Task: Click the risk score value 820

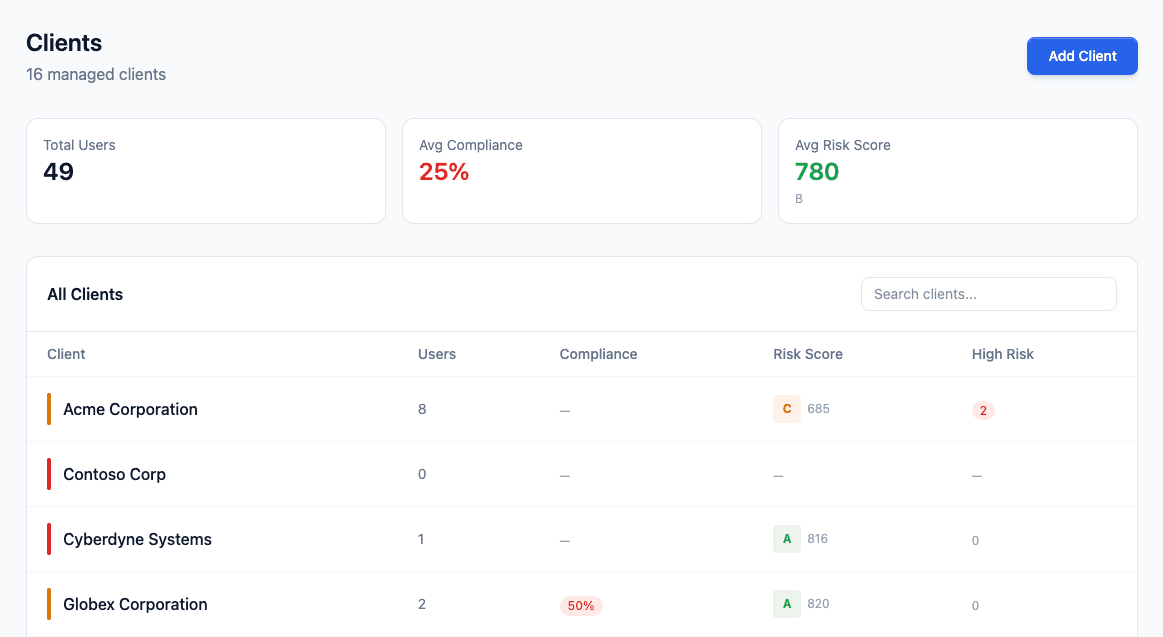Action: tap(818, 604)
